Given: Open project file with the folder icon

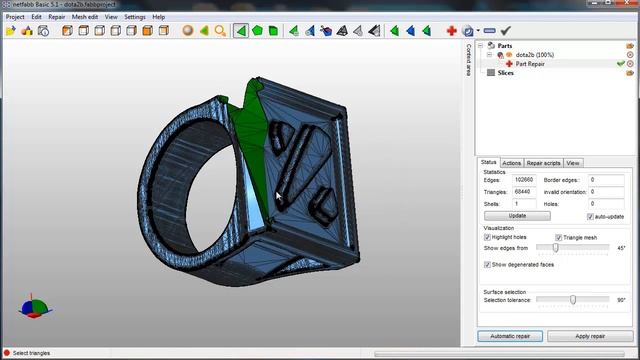Looking at the screenshot, I should 11,31.
